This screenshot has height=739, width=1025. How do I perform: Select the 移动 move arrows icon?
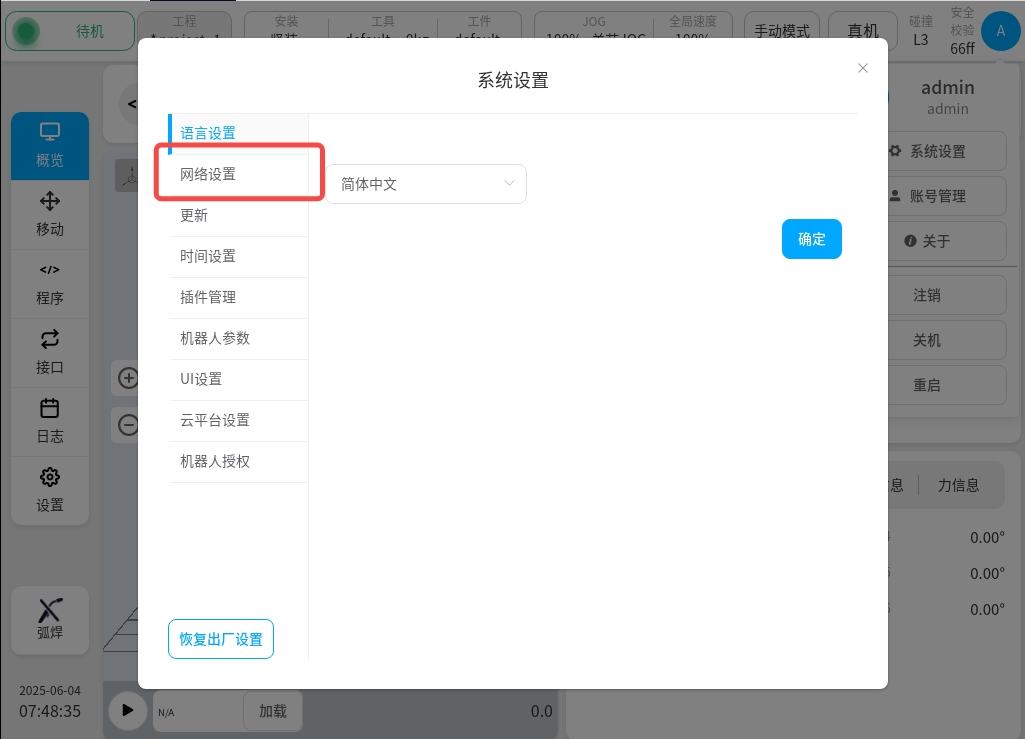(x=50, y=202)
